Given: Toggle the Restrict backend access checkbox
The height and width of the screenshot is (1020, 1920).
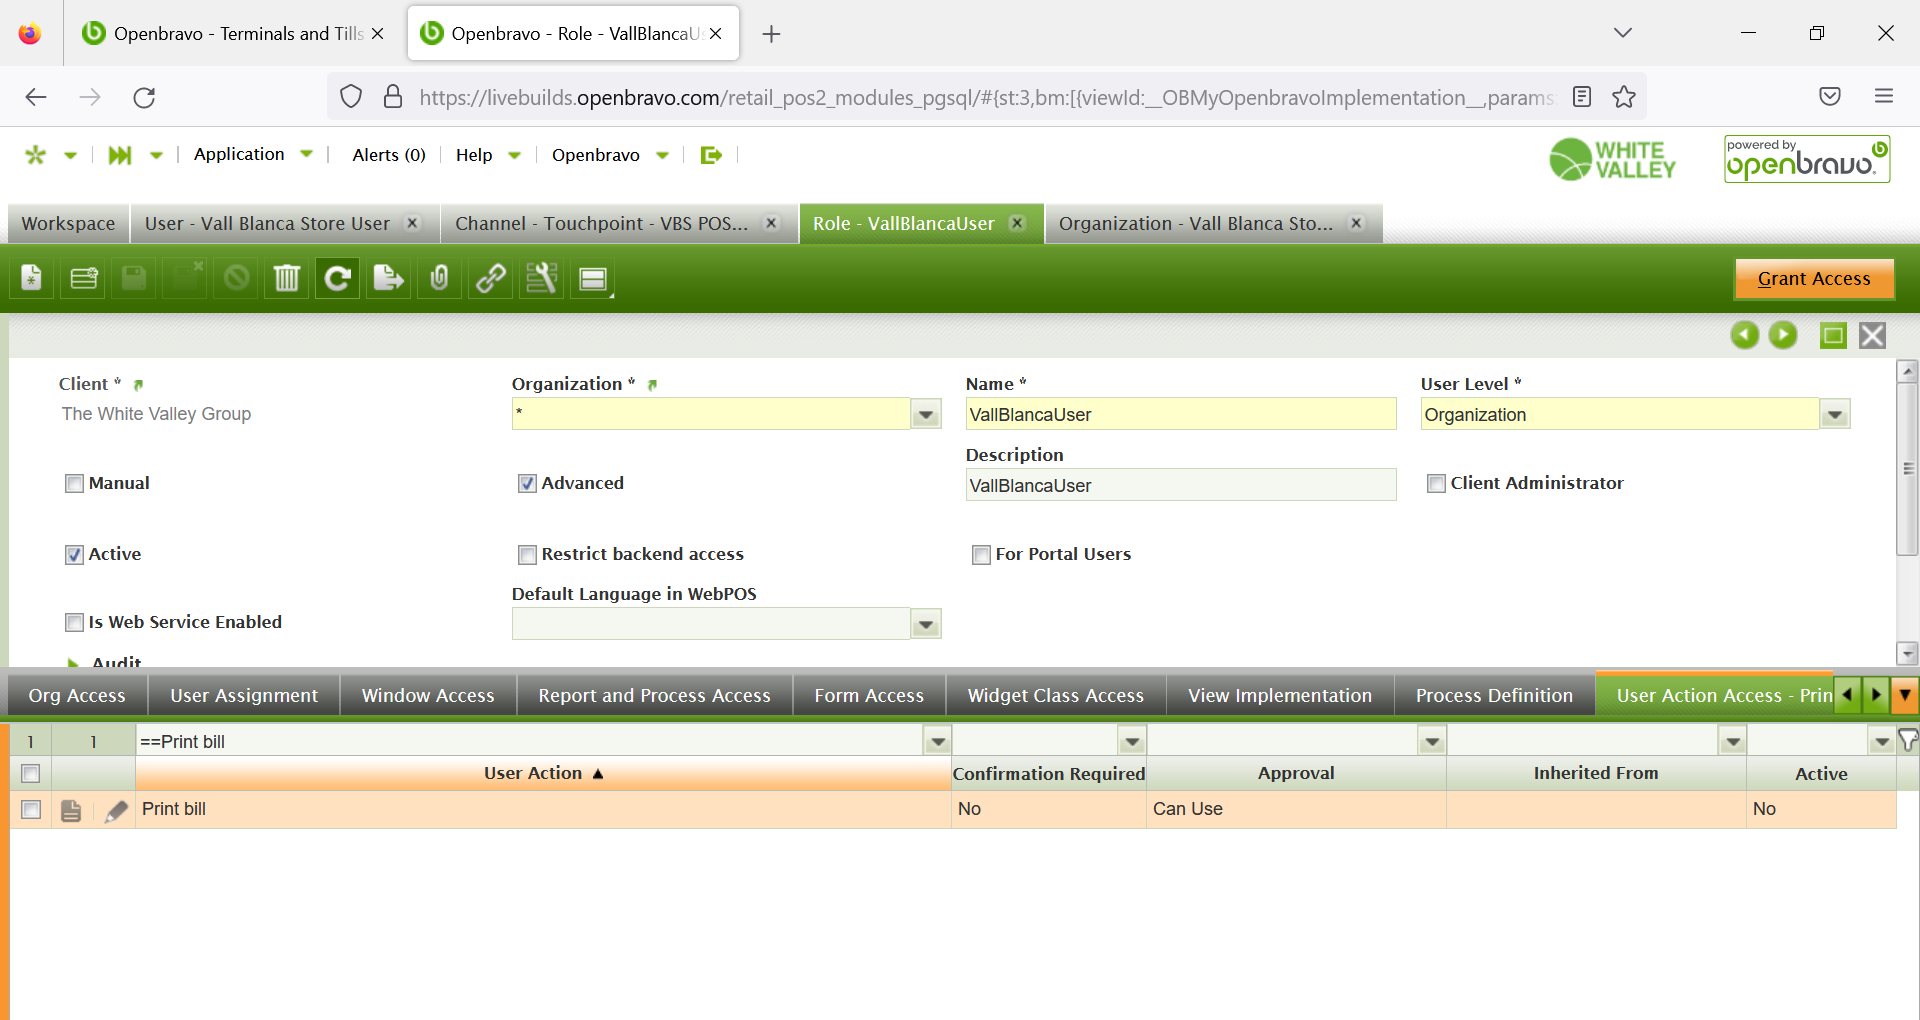Looking at the screenshot, I should (x=527, y=555).
